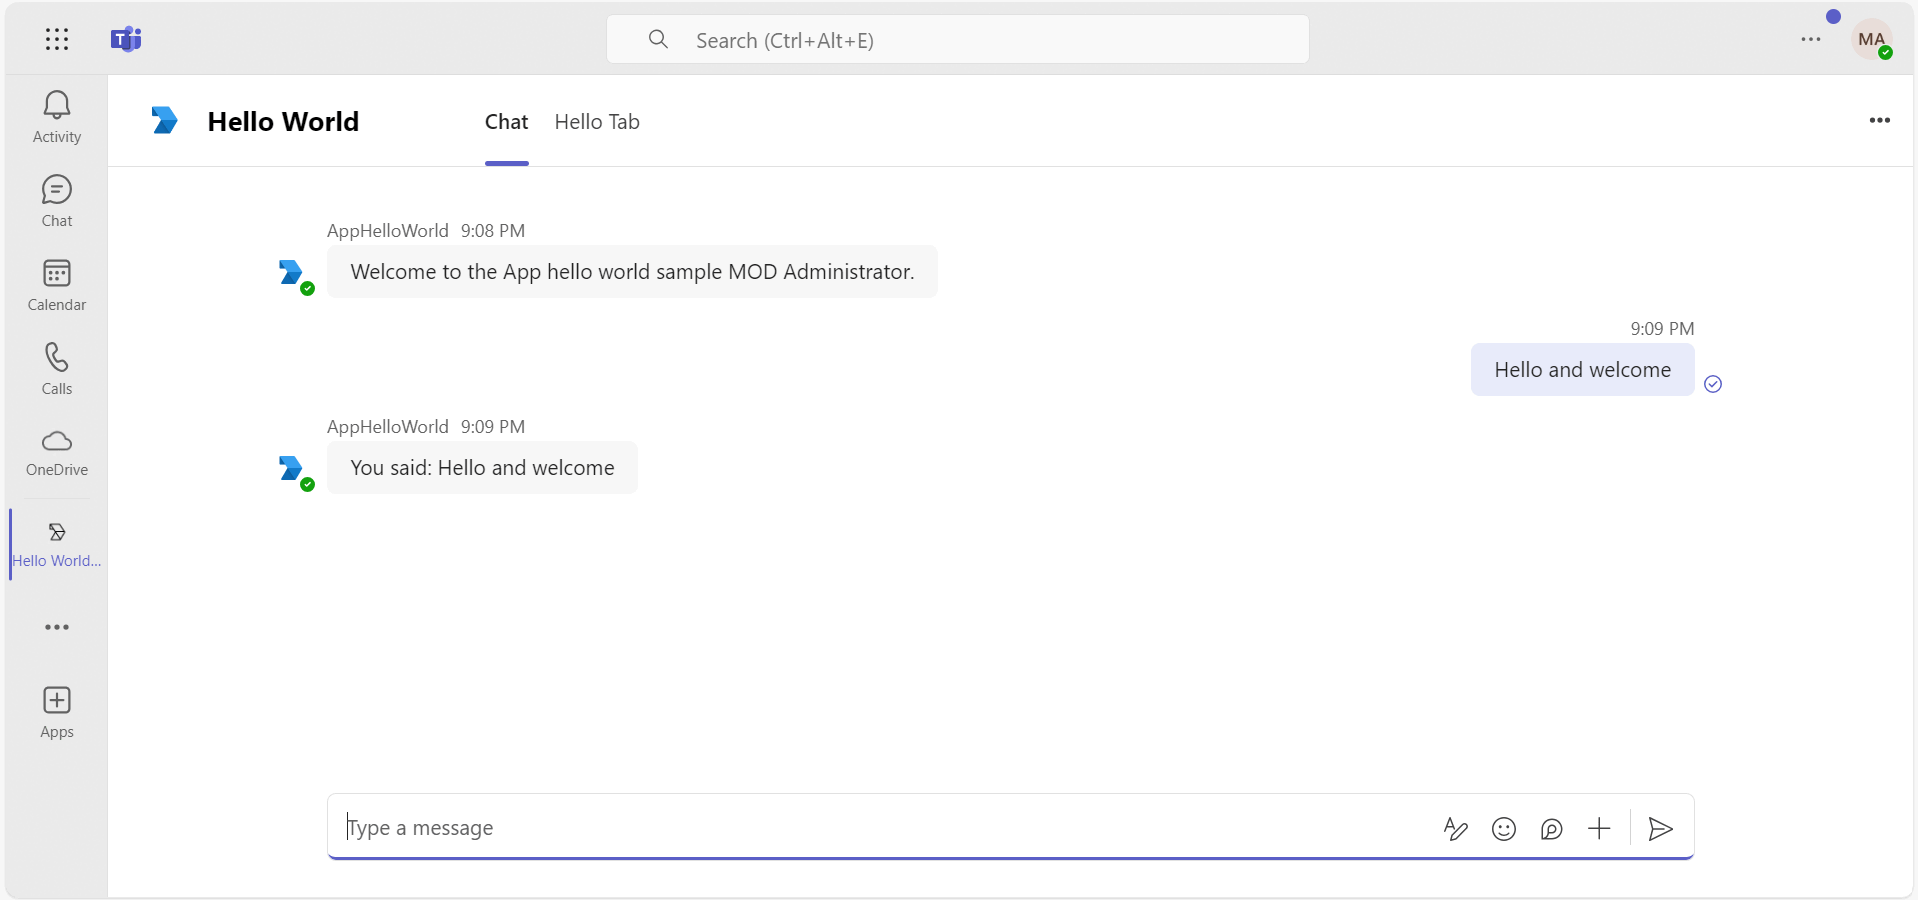
Task: Open more options for Hello World chat
Action: point(1880,120)
